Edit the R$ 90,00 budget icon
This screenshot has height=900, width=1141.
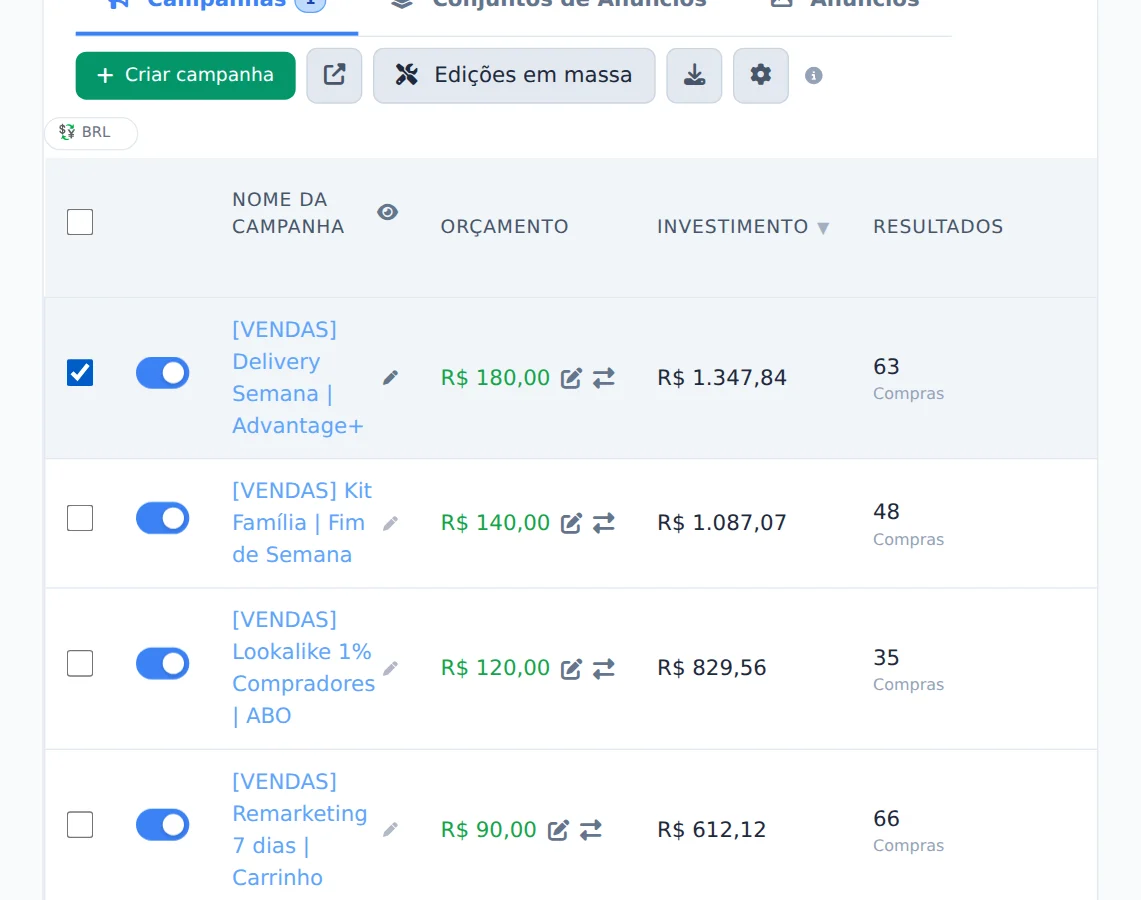558,830
